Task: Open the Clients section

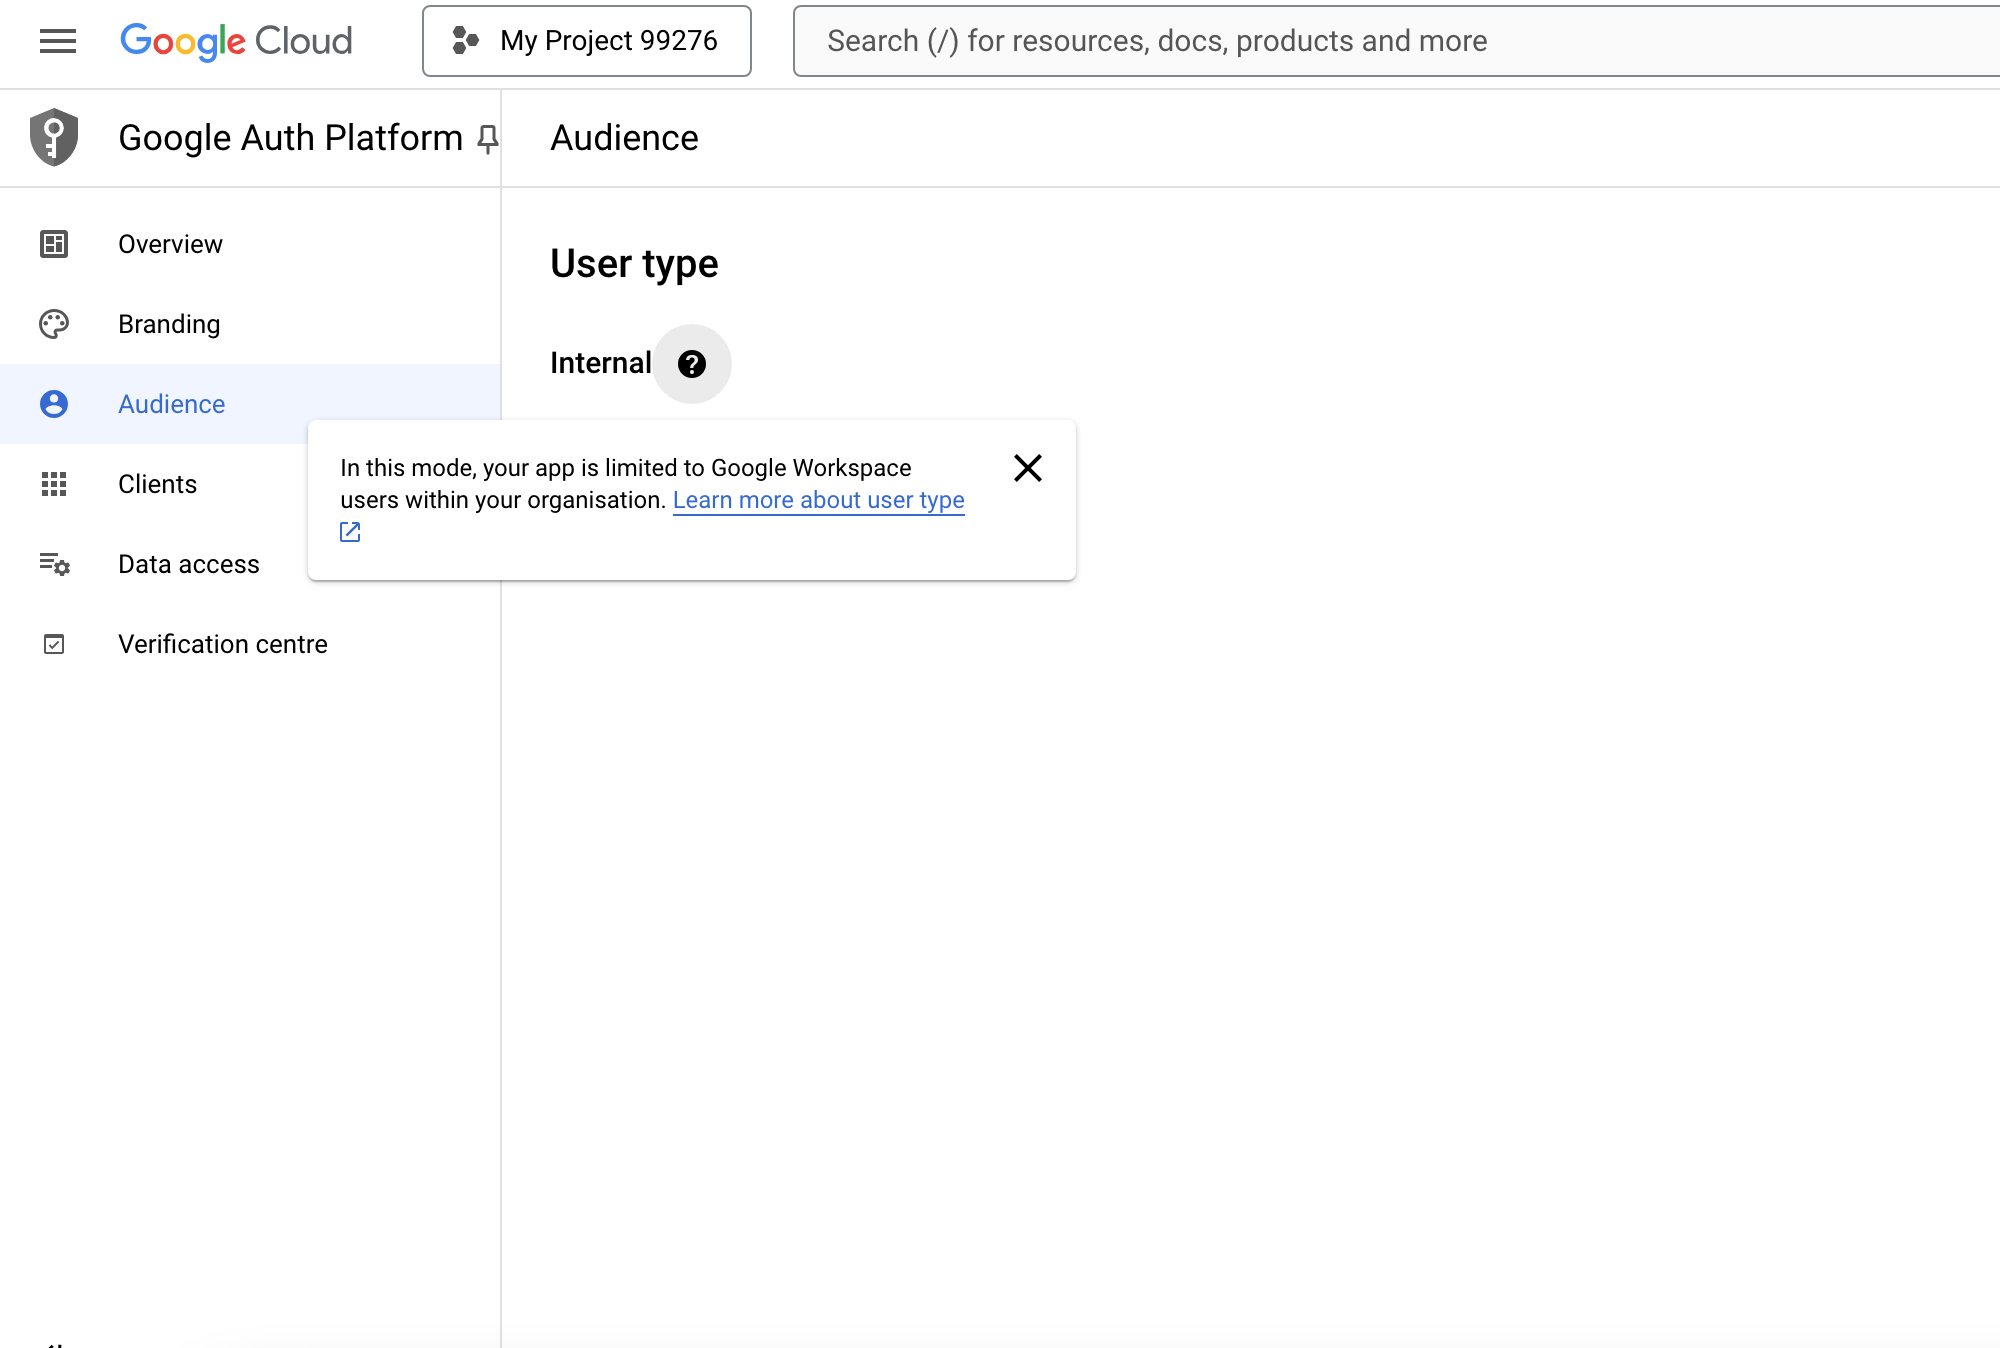Action: [157, 484]
